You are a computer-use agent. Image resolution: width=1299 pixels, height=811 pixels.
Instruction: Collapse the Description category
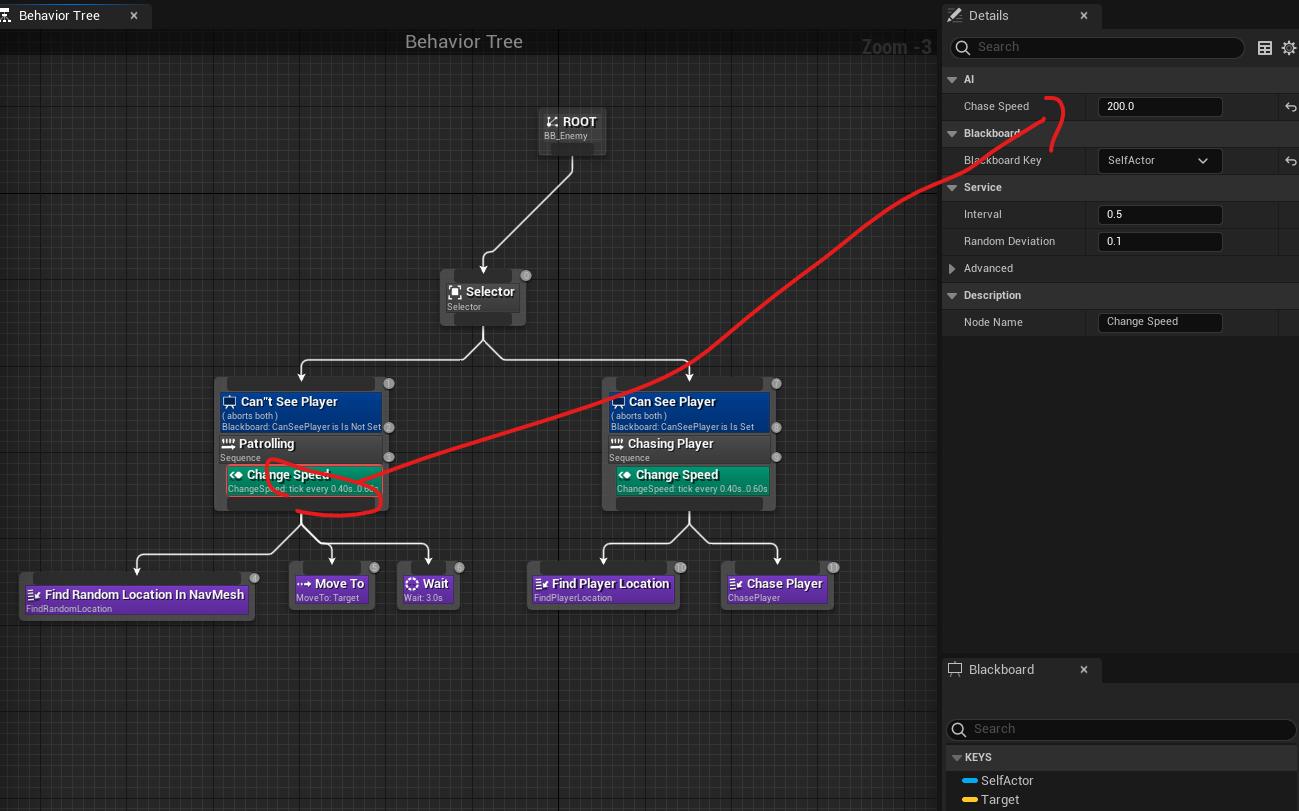950,295
